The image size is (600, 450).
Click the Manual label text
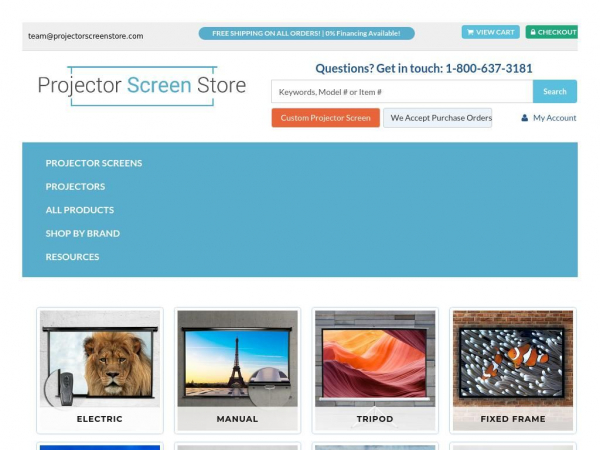[237, 419]
